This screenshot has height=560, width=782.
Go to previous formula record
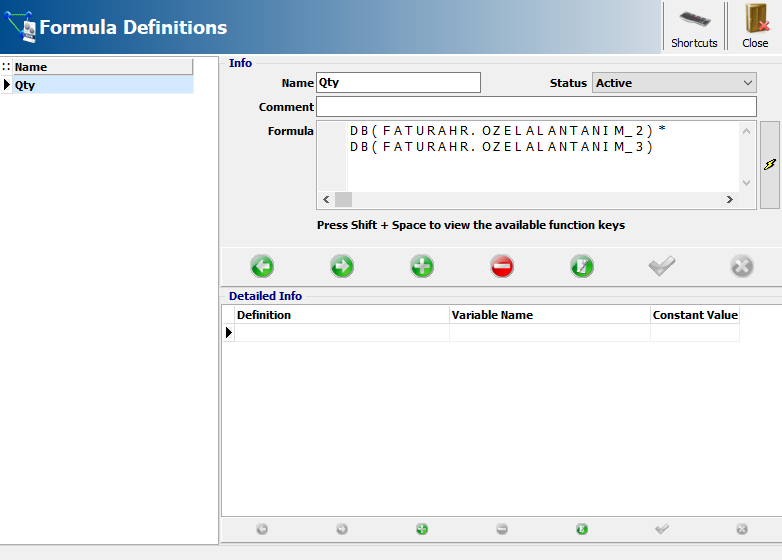(x=262, y=266)
